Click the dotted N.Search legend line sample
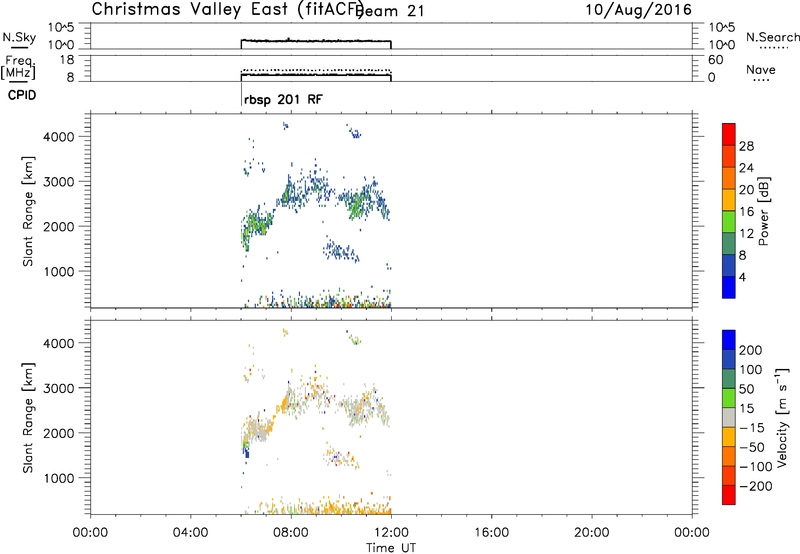Screen dimensions: 800x554 click(773, 48)
